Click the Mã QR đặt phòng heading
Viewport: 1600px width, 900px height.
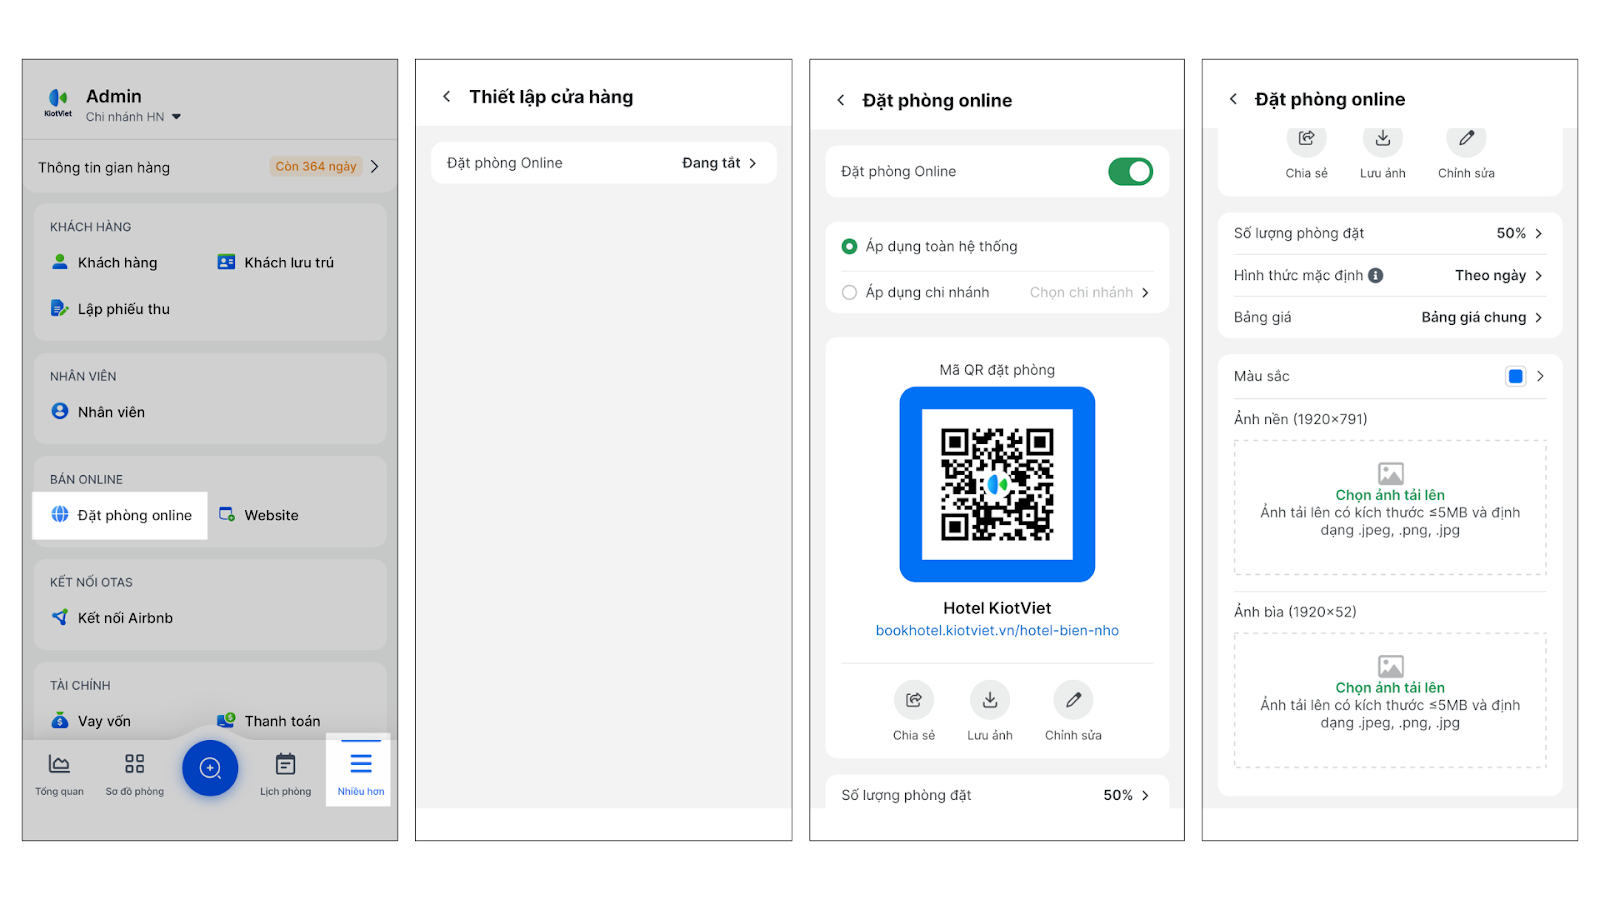(x=997, y=370)
